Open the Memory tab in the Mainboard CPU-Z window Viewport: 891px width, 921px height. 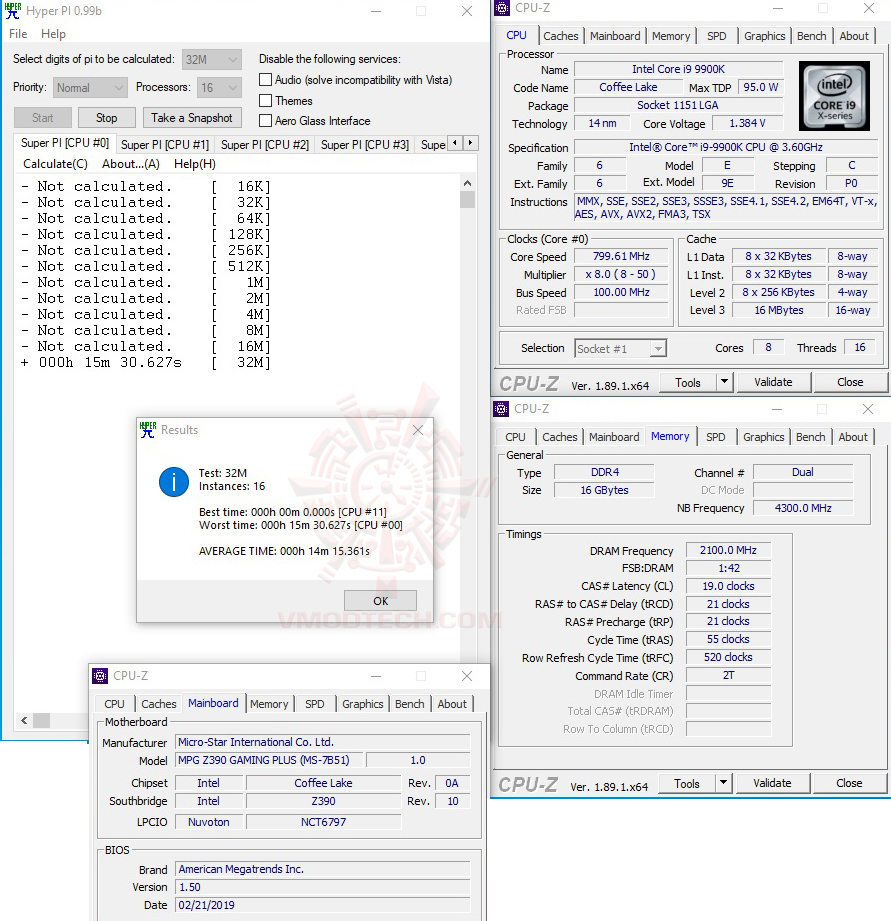pos(269,704)
